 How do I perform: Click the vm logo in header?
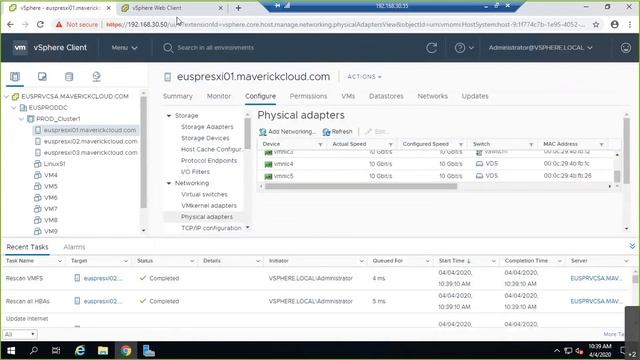[x=20, y=47]
